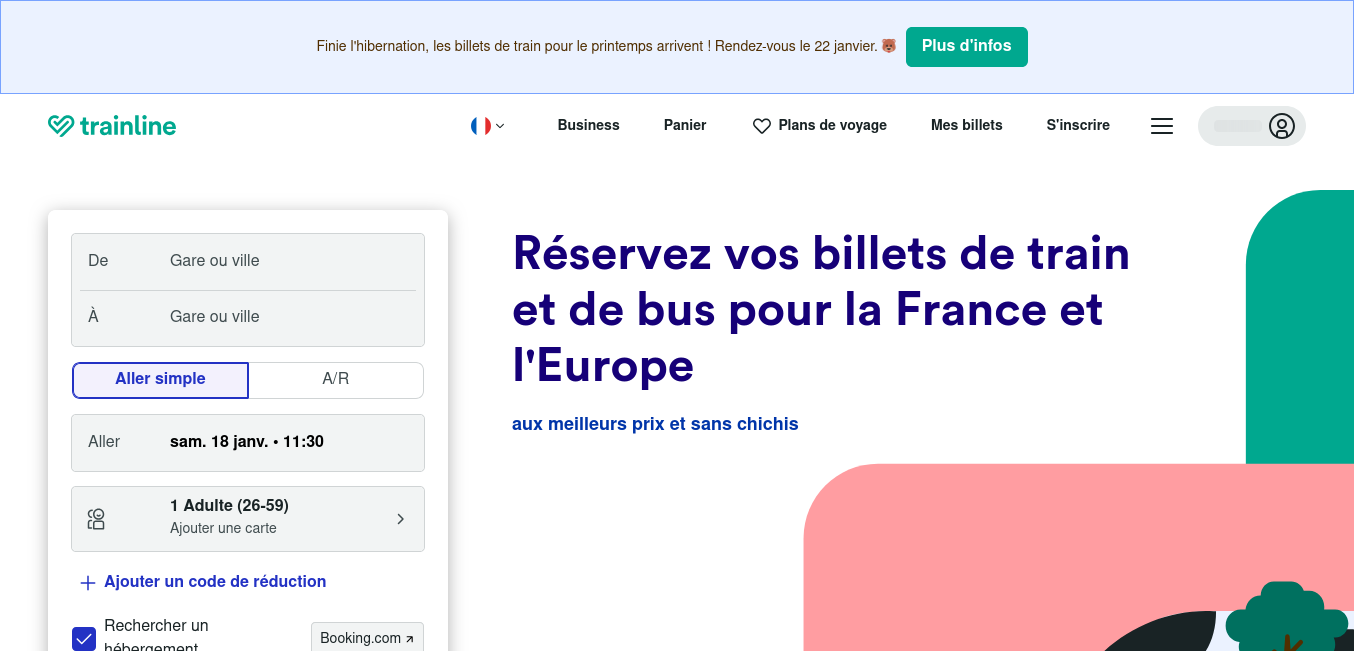
Task: Click the plus icon for reduction code
Action: point(88,583)
